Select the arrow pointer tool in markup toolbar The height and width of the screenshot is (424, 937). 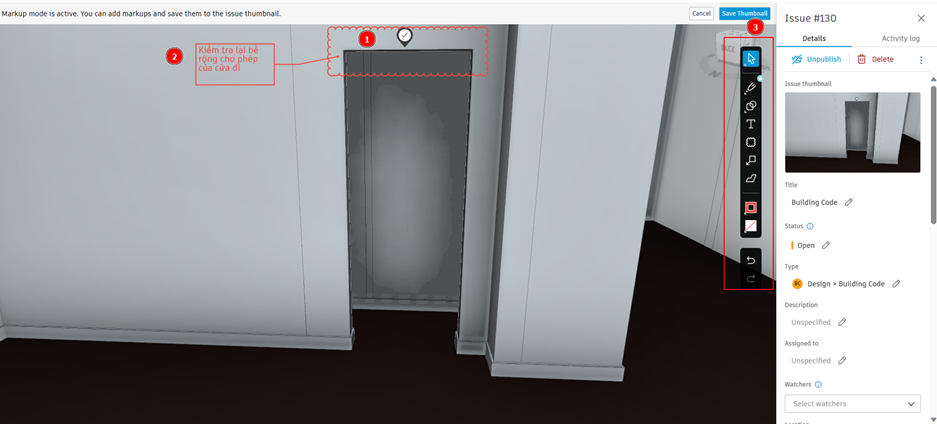pos(751,59)
